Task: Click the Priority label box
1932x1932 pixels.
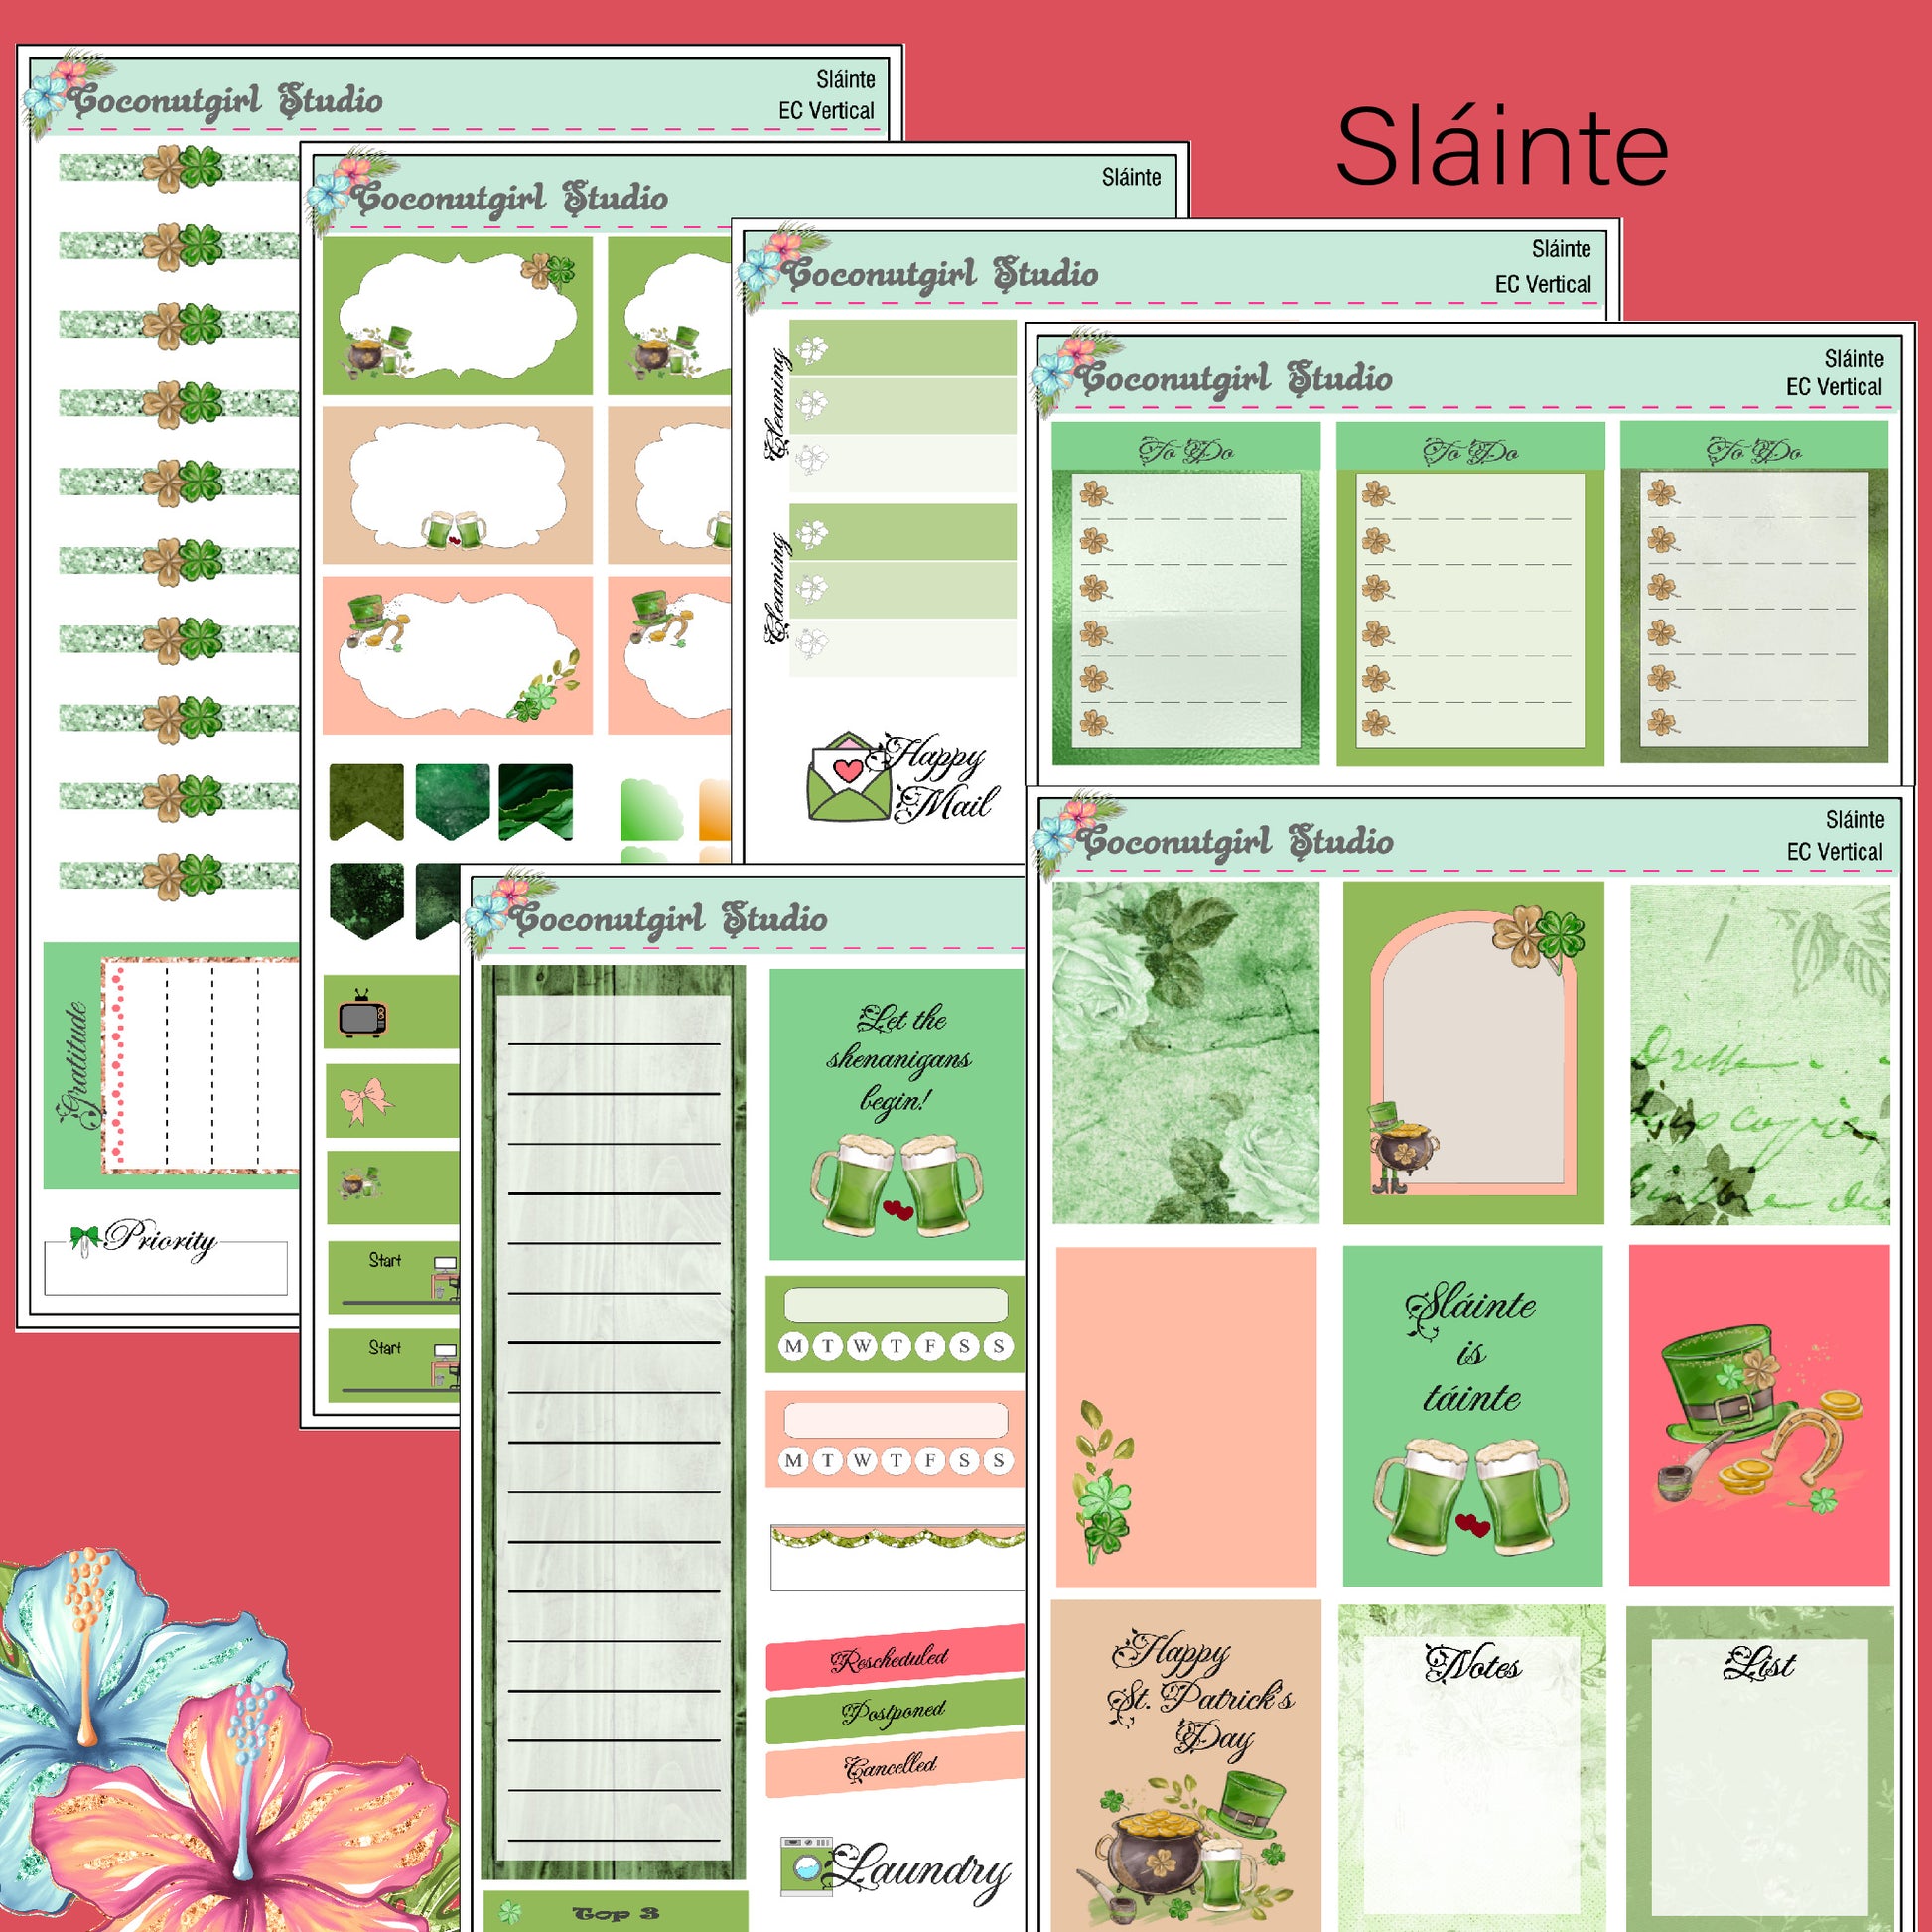Action: click(166, 1266)
